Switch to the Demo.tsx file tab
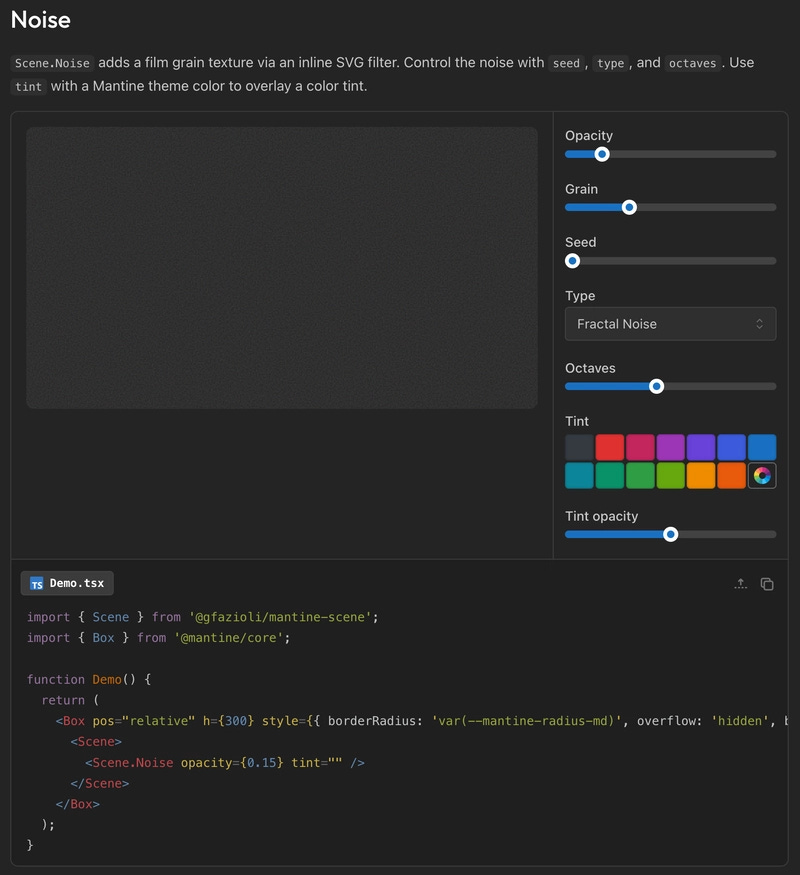This screenshot has height=875, width=800. click(67, 583)
